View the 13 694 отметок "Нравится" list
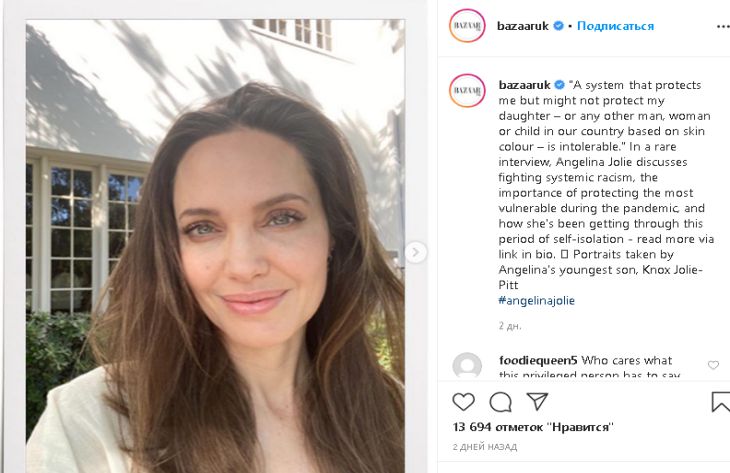Image resolution: width=730 pixels, height=473 pixels. click(x=532, y=427)
